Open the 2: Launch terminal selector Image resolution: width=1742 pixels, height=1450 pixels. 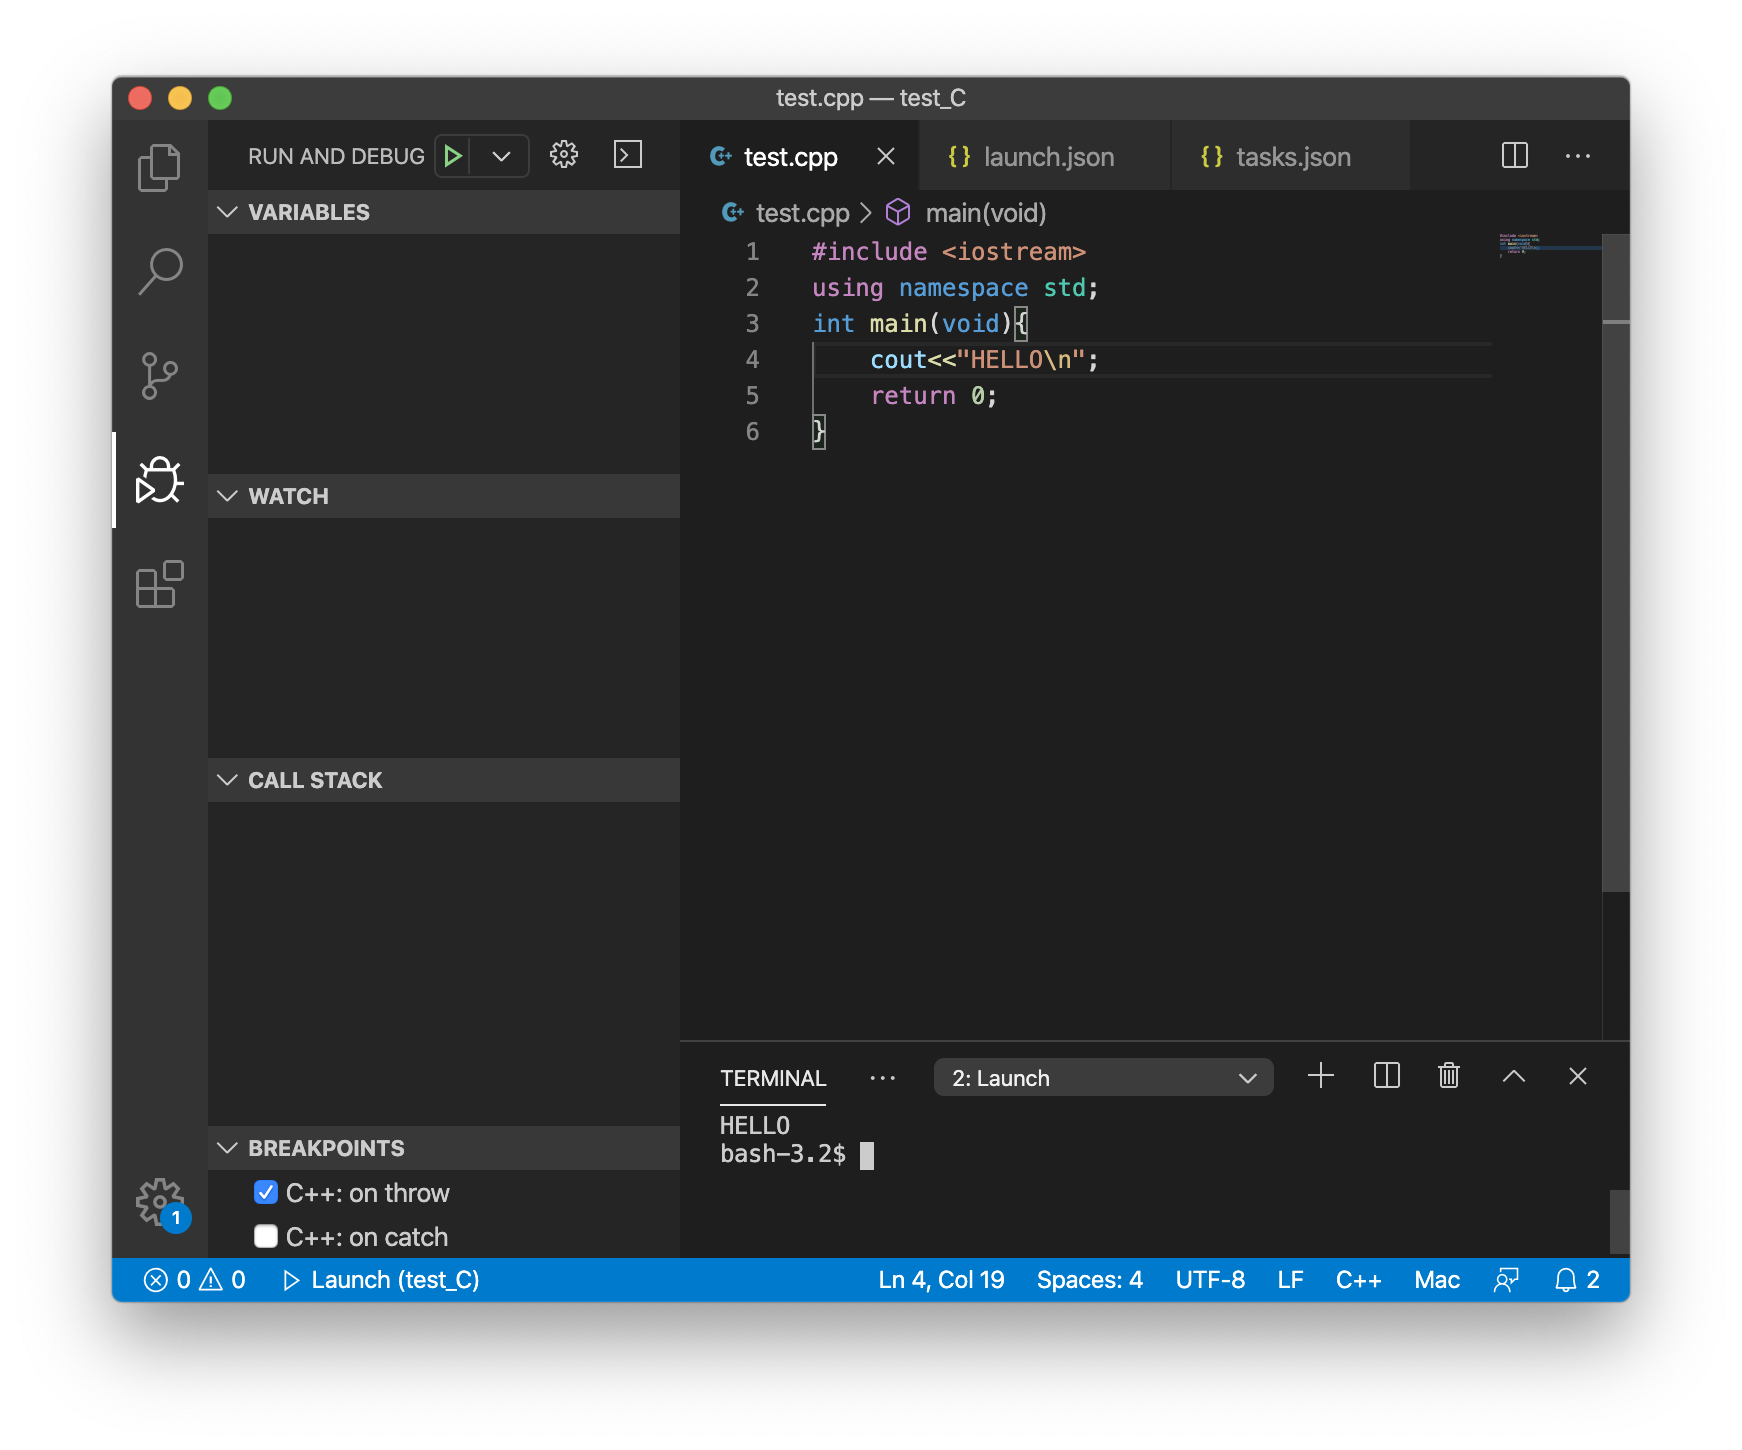pyautogui.click(x=1103, y=1078)
